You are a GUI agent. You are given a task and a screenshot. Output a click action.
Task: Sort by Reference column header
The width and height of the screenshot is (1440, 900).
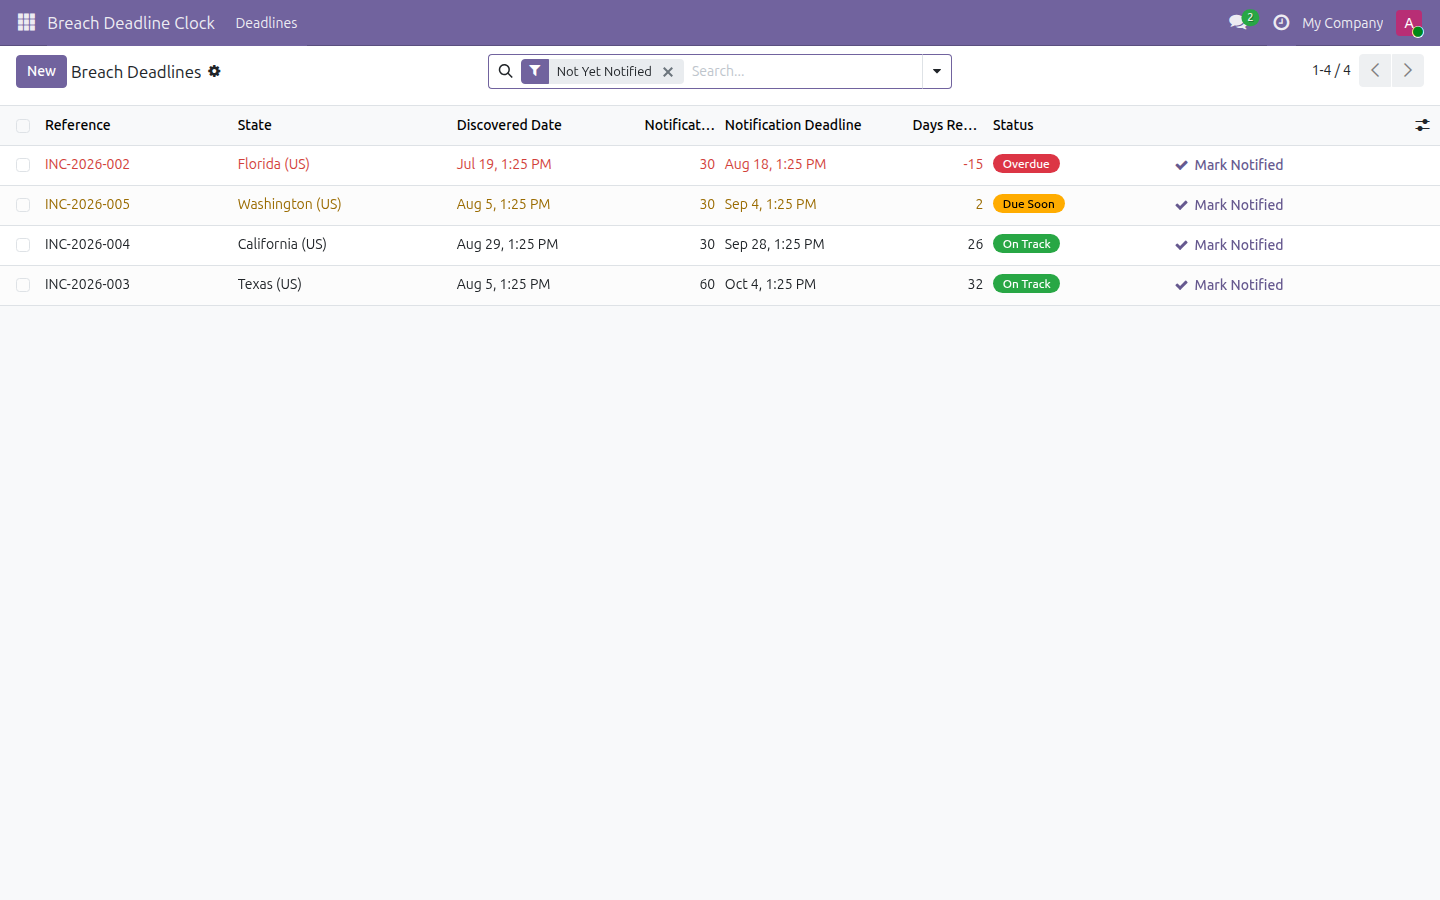(x=77, y=125)
